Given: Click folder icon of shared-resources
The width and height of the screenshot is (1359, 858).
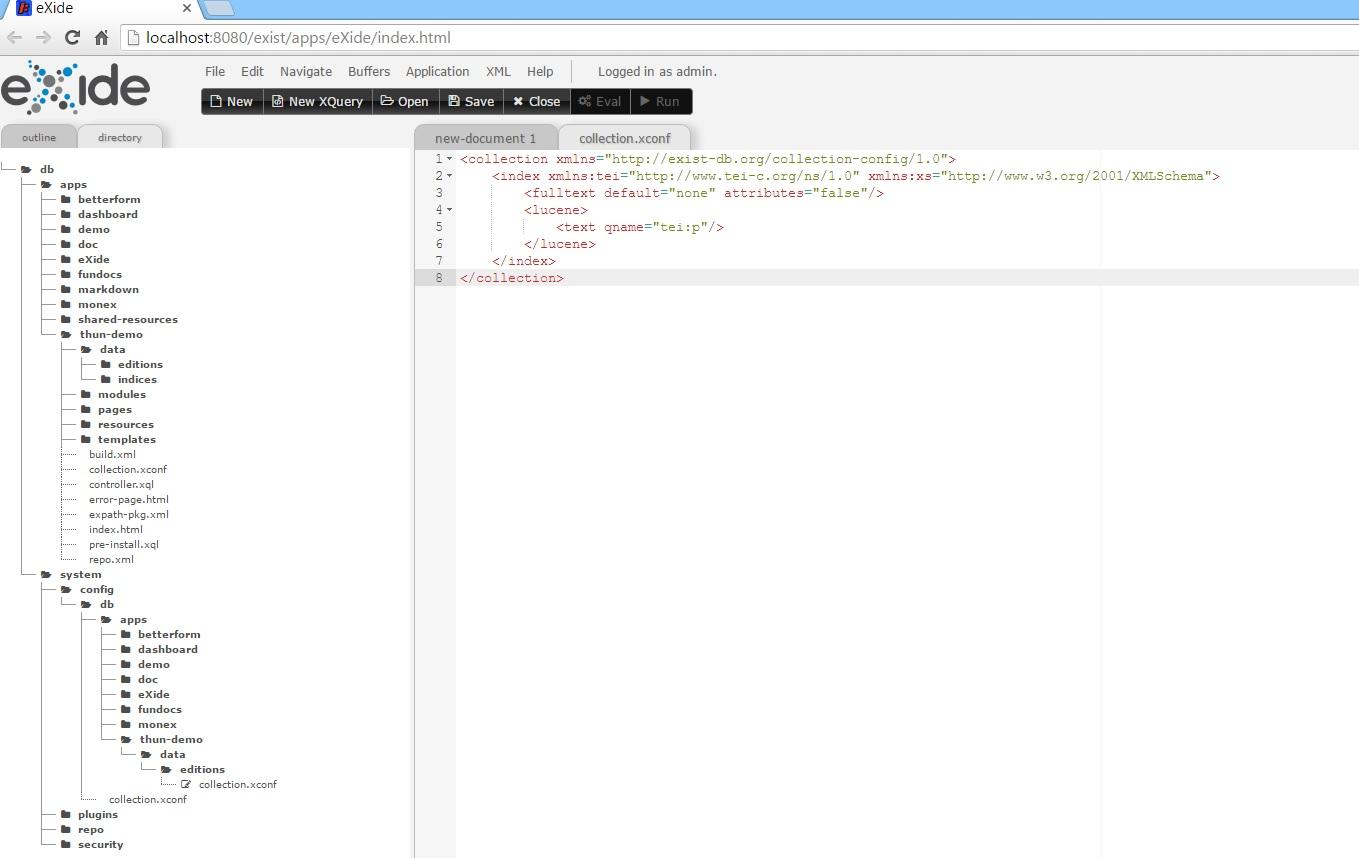Looking at the screenshot, I should tap(66, 319).
